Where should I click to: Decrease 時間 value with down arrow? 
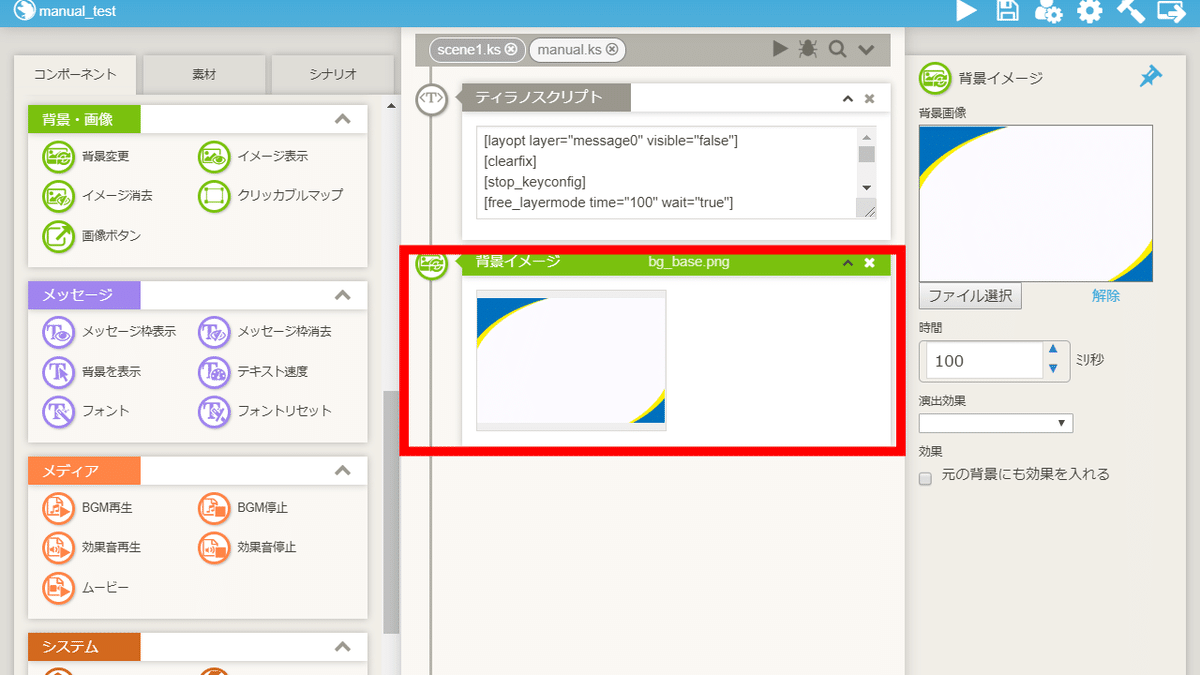(x=1052, y=369)
